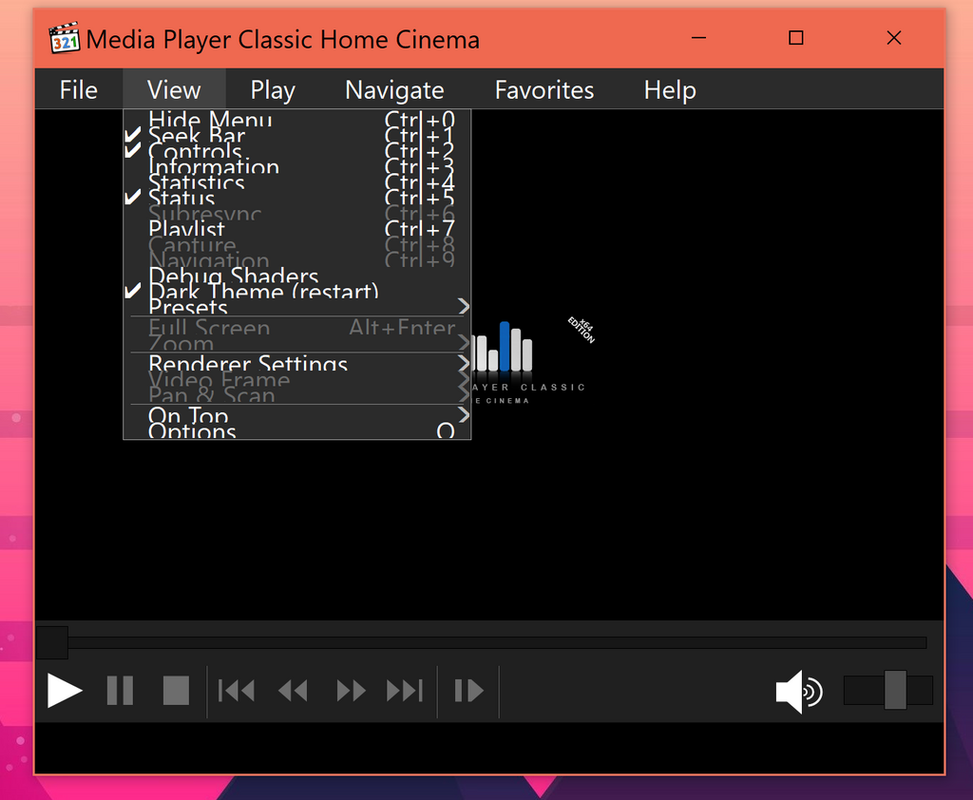This screenshot has width=973, height=800.
Task: Expand the Zoom submenu
Action: [297, 343]
